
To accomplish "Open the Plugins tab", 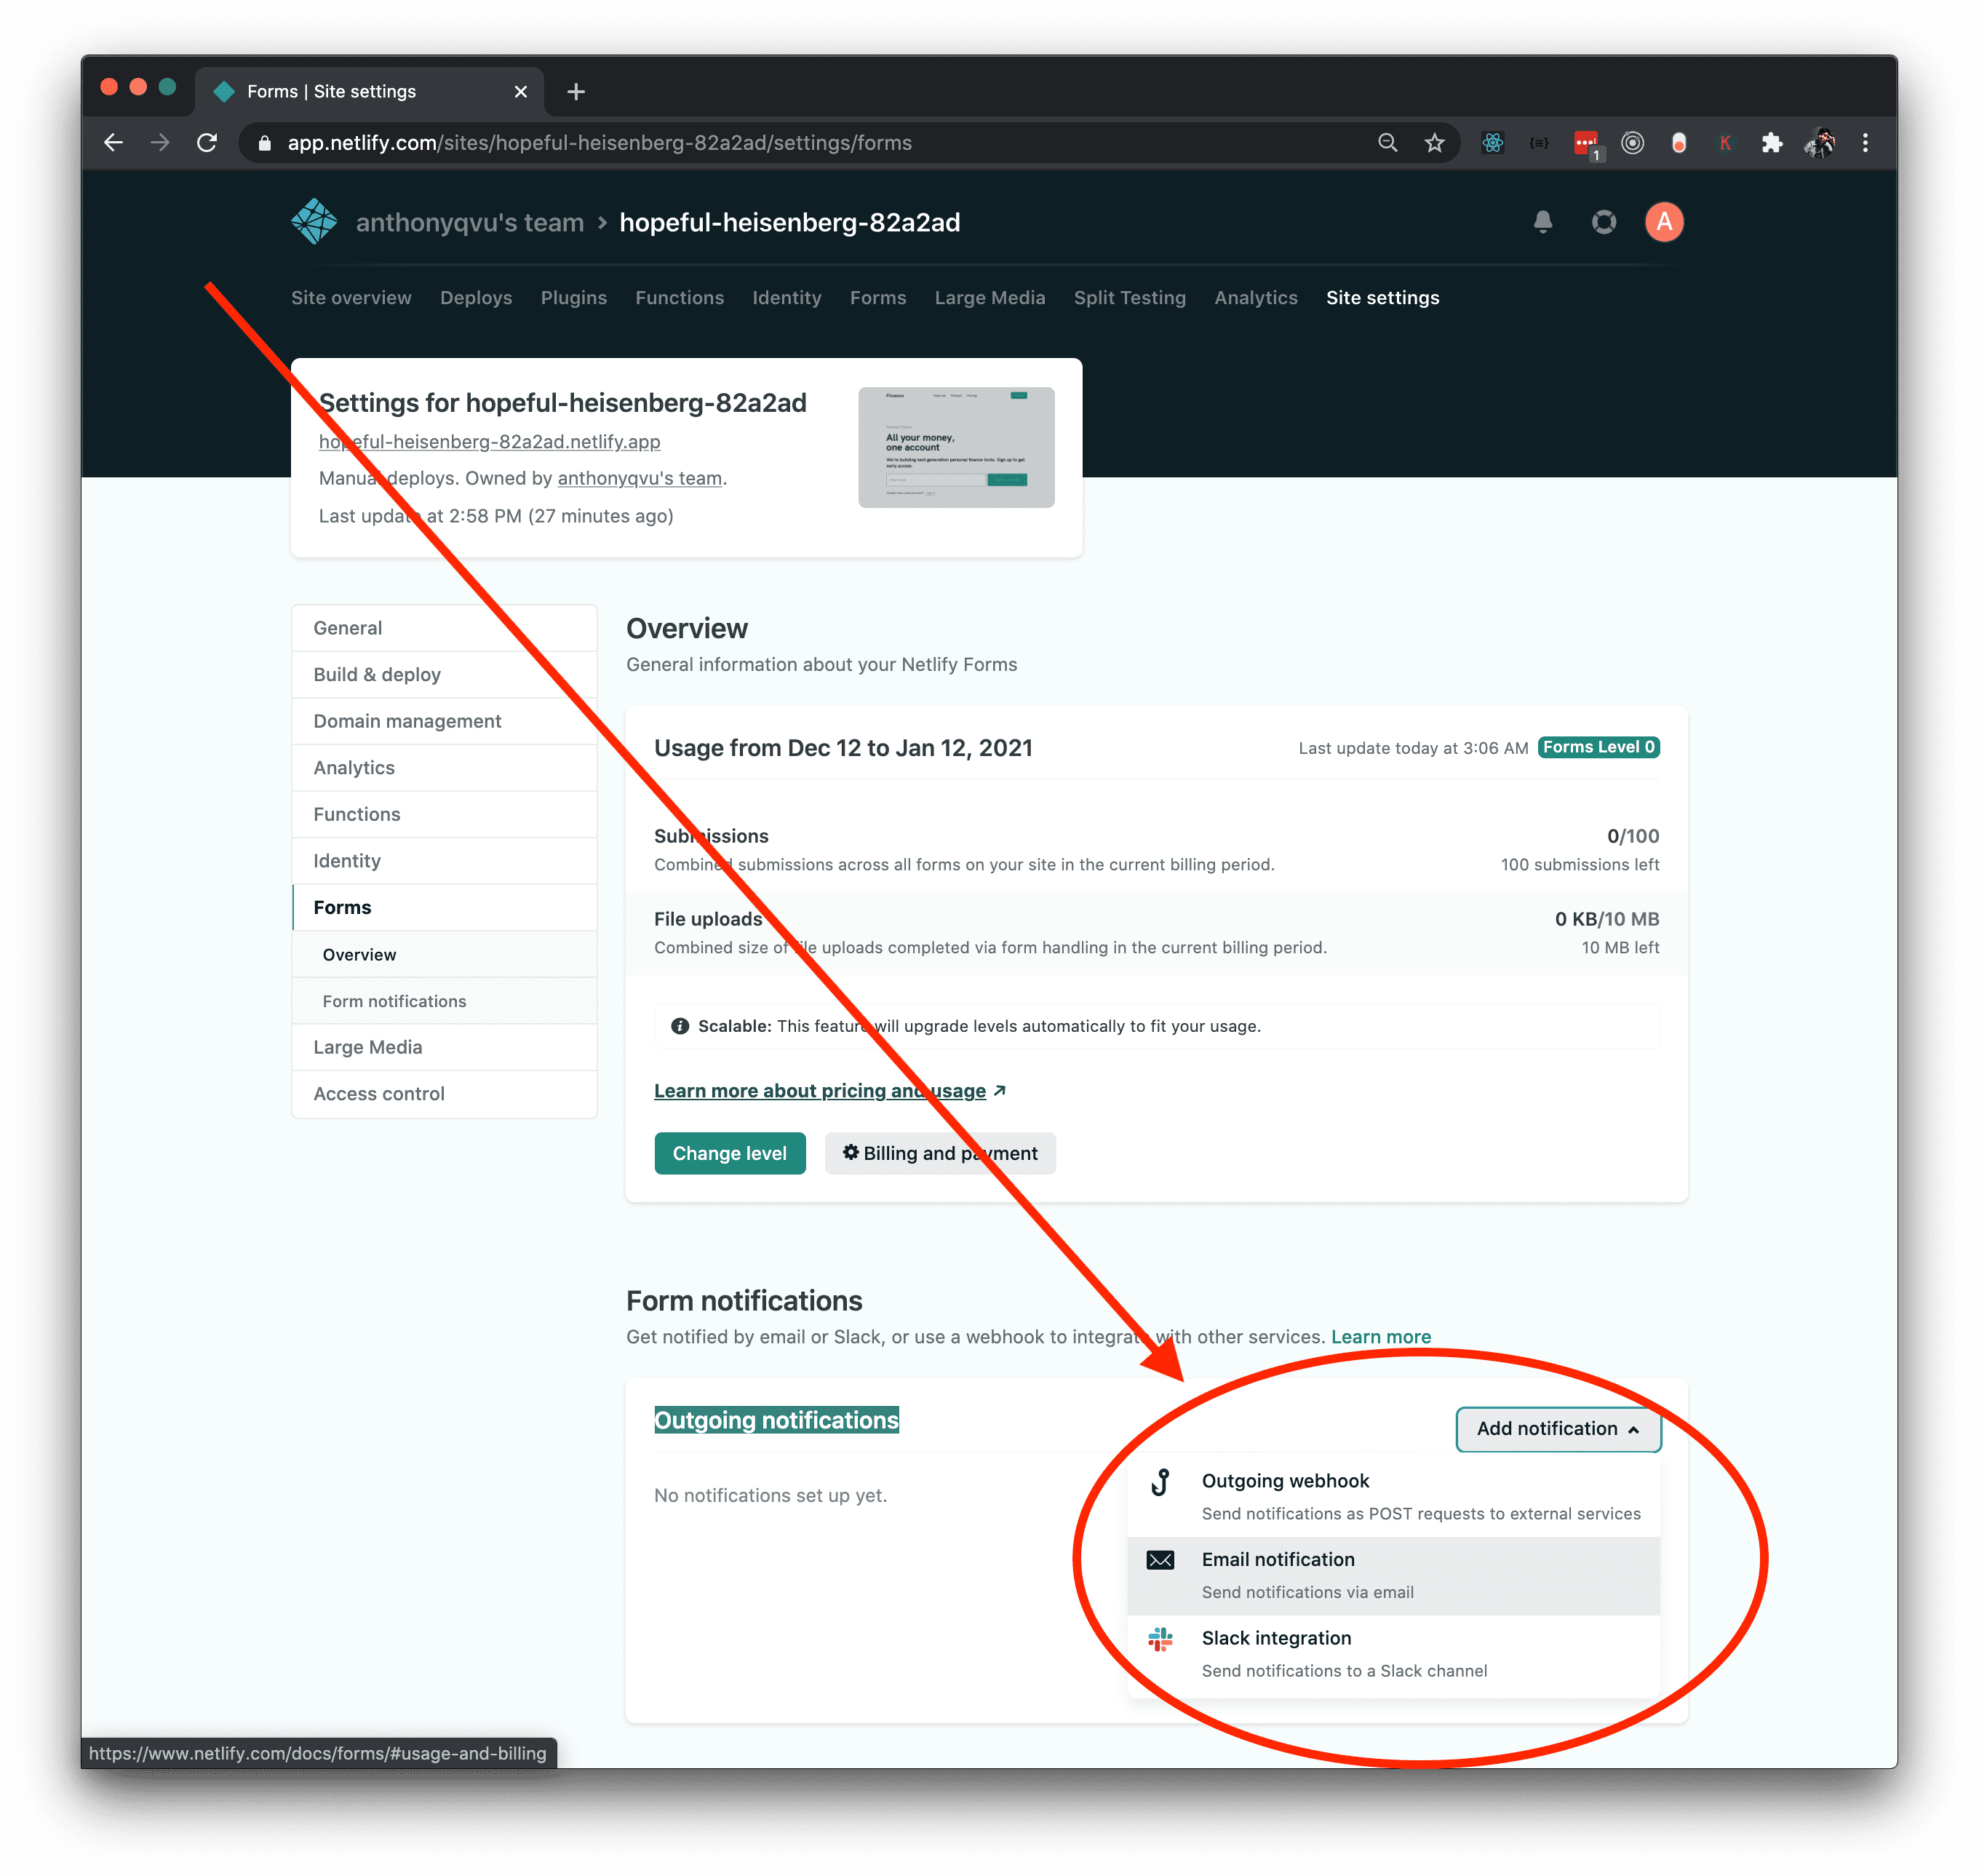I will click(574, 298).
